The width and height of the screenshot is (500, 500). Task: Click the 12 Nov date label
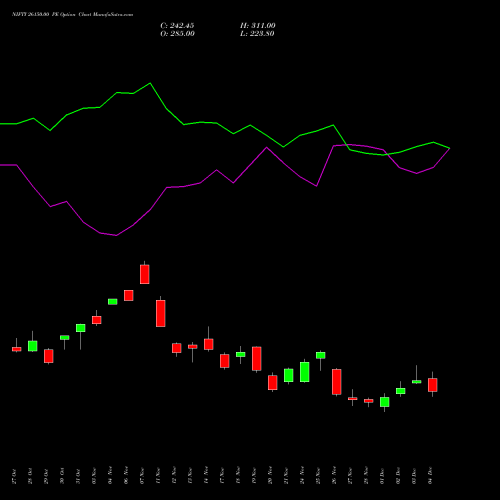coord(174,476)
